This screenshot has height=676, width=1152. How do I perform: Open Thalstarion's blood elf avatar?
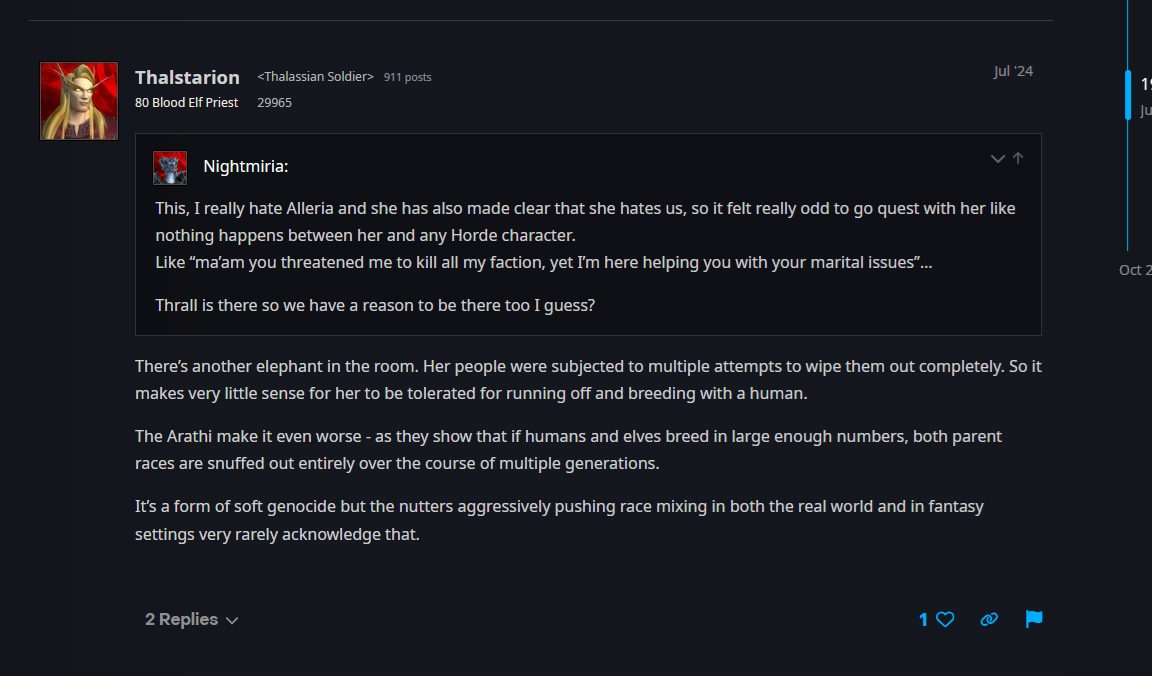[x=79, y=101]
